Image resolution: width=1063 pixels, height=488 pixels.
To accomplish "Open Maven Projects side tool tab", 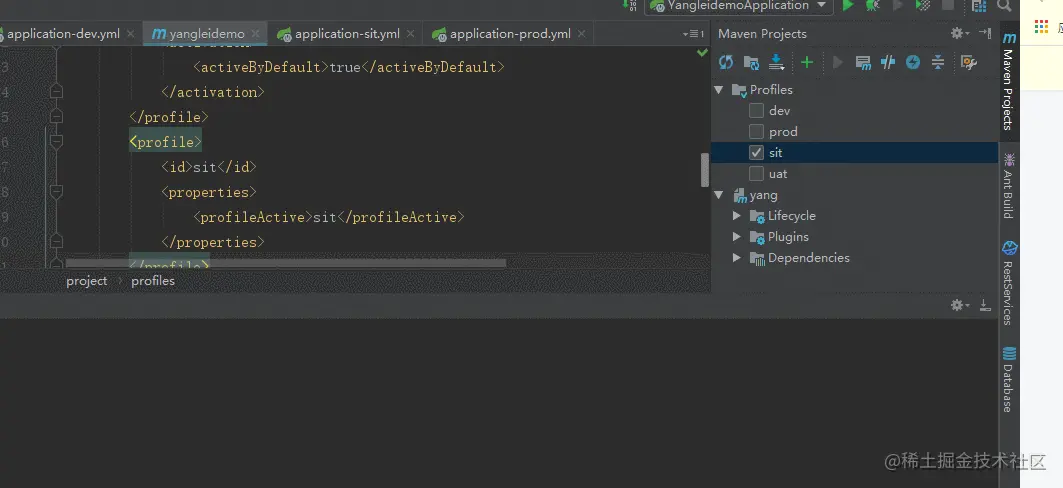I will tap(1009, 81).
